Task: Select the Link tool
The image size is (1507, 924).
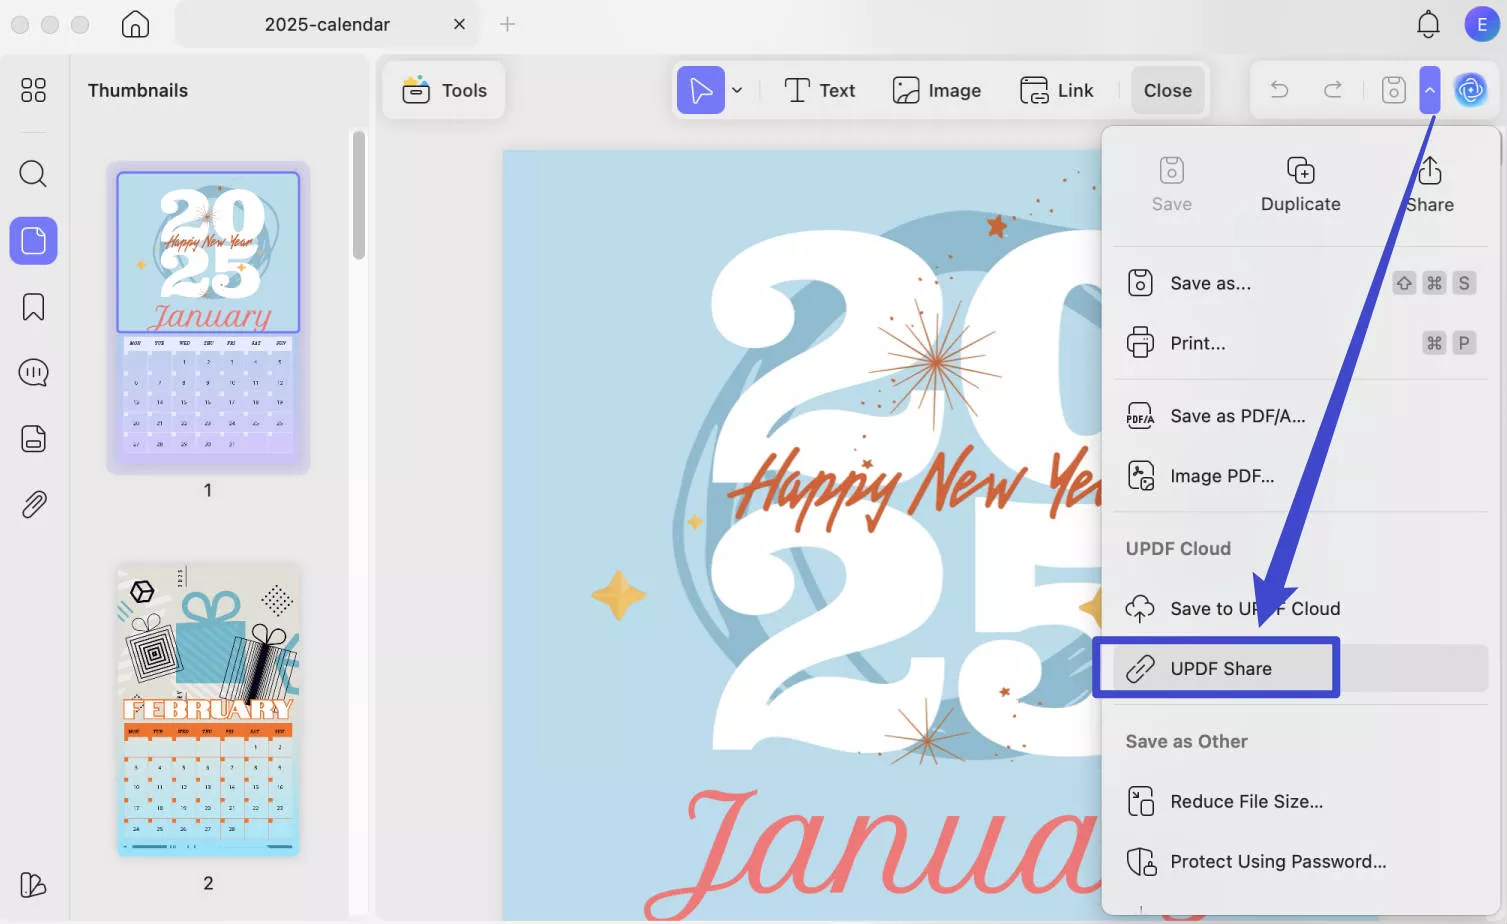Action: pos(1057,90)
